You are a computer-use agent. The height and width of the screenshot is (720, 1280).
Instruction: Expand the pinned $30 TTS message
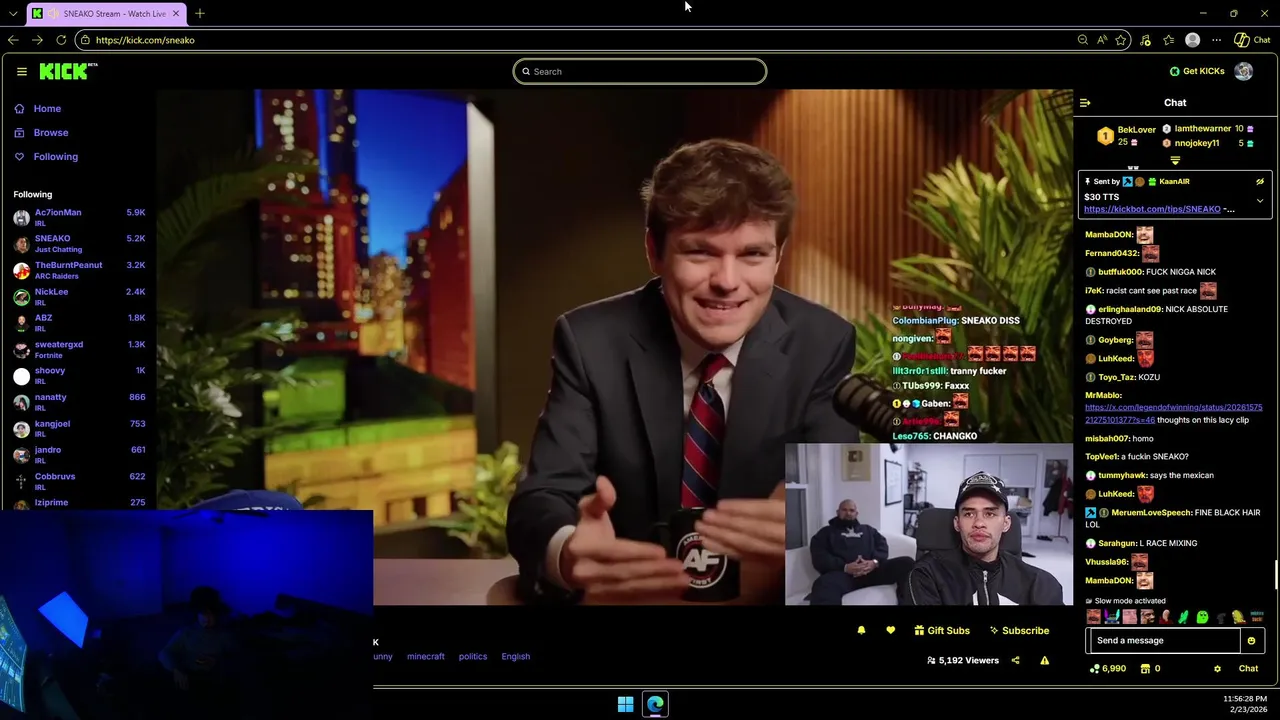pos(1260,201)
